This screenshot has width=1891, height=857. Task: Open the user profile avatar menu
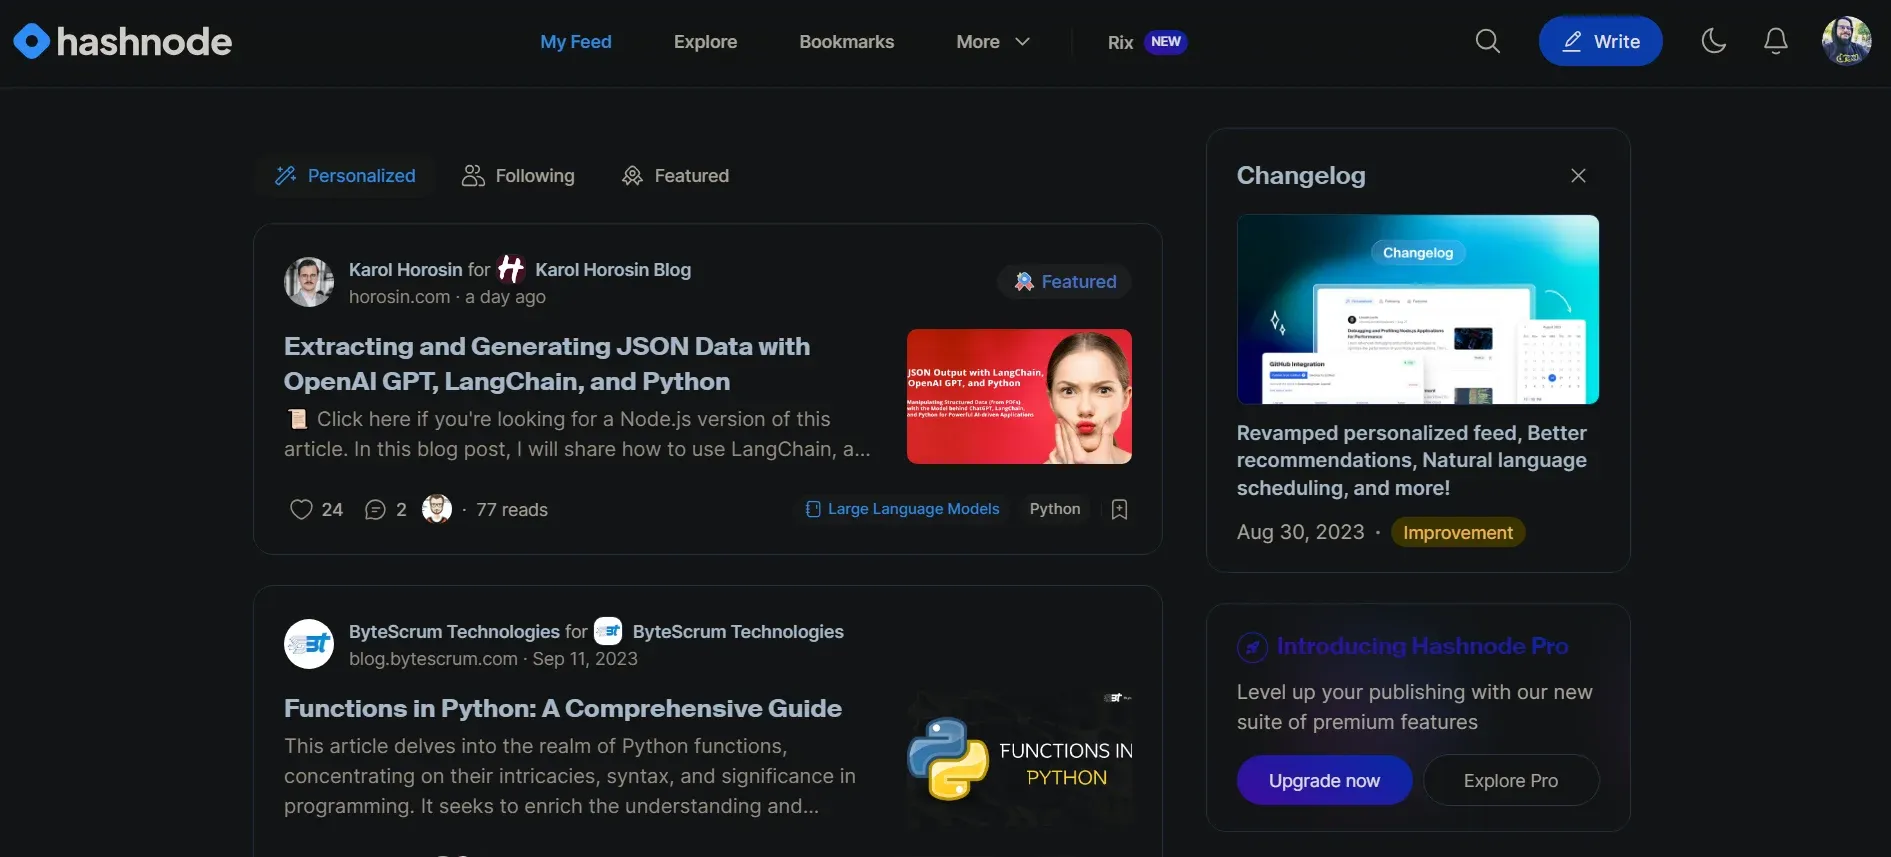tap(1846, 41)
